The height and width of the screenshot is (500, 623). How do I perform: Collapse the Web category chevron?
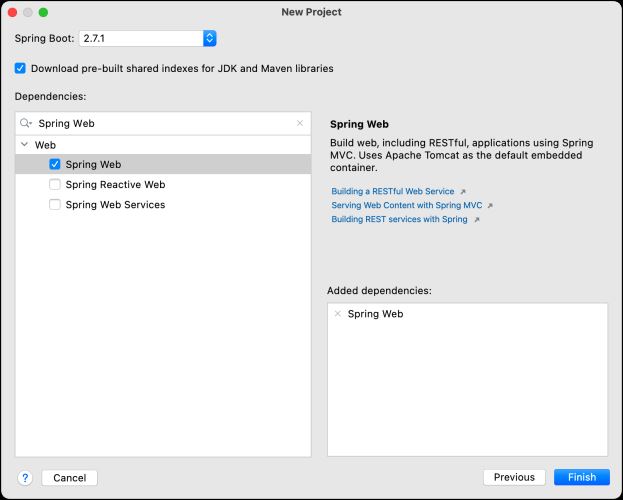point(25,145)
